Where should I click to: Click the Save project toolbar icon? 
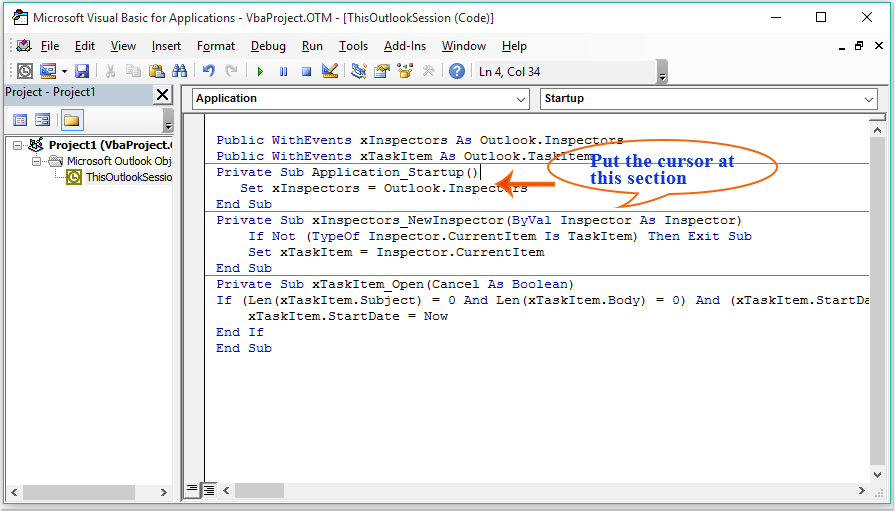coord(82,71)
